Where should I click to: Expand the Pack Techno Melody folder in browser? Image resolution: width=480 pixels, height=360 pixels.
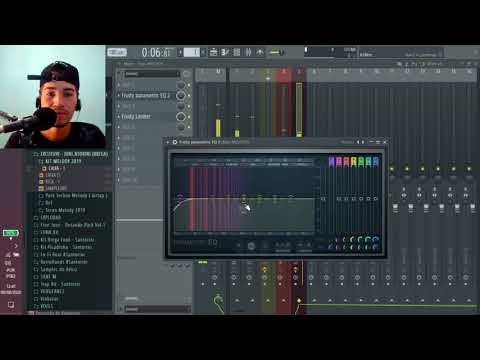[x=73, y=196]
